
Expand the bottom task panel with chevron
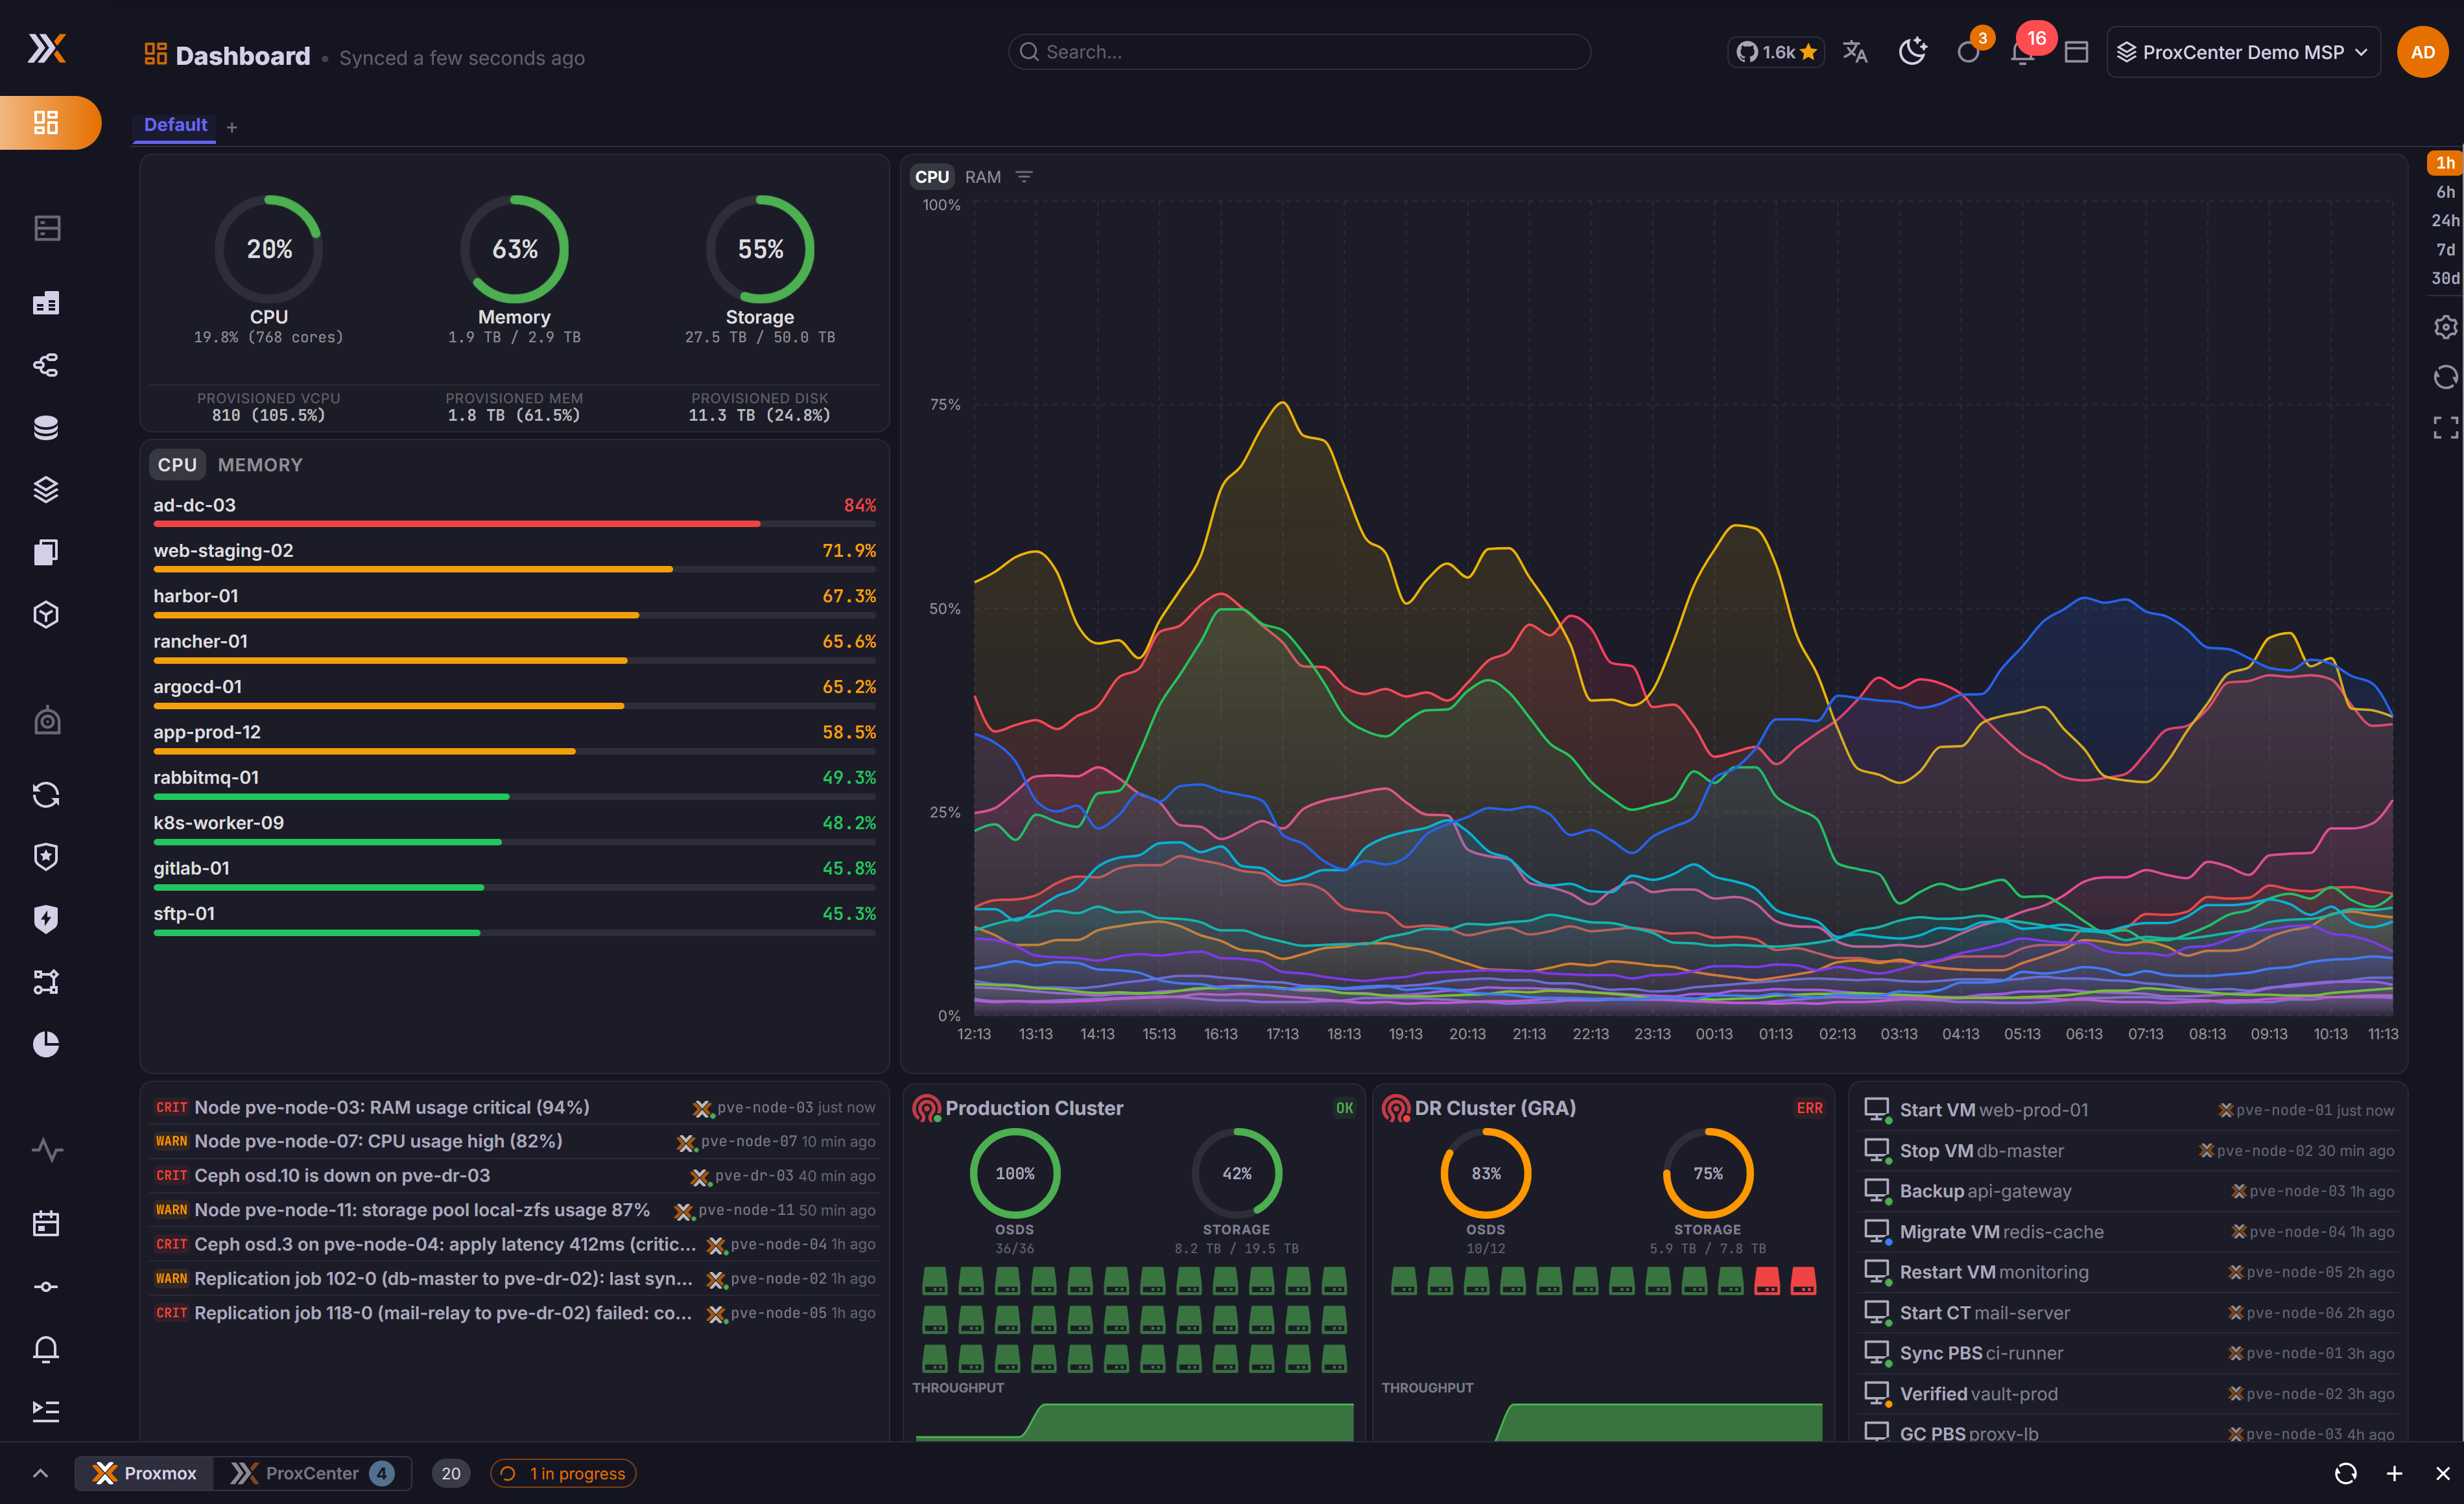pos(40,1473)
